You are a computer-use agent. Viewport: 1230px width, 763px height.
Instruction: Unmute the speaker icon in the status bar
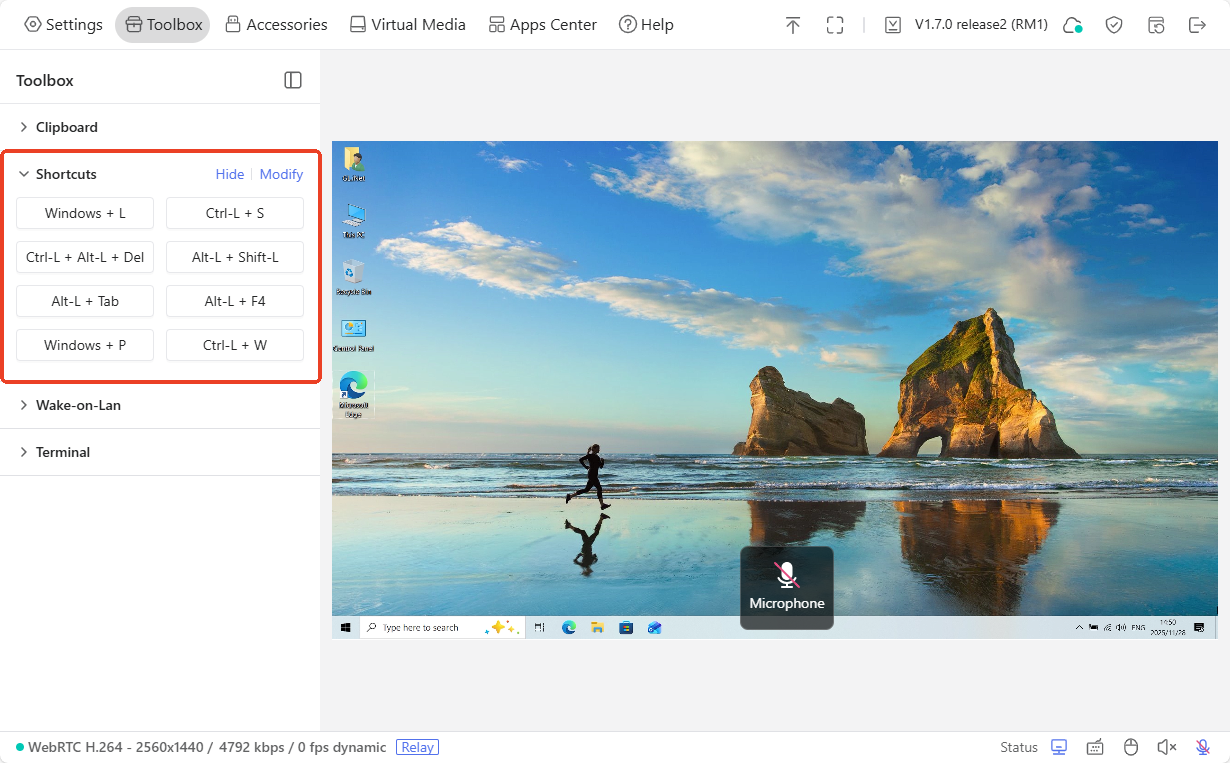coord(1167,747)
